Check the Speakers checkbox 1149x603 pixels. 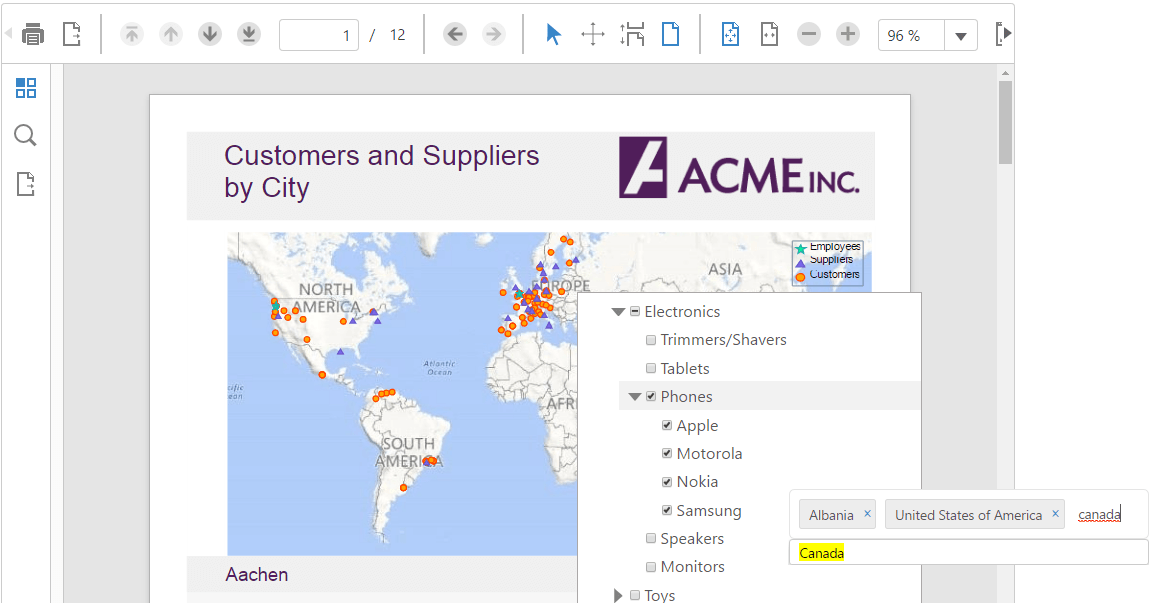coord(650,538)
